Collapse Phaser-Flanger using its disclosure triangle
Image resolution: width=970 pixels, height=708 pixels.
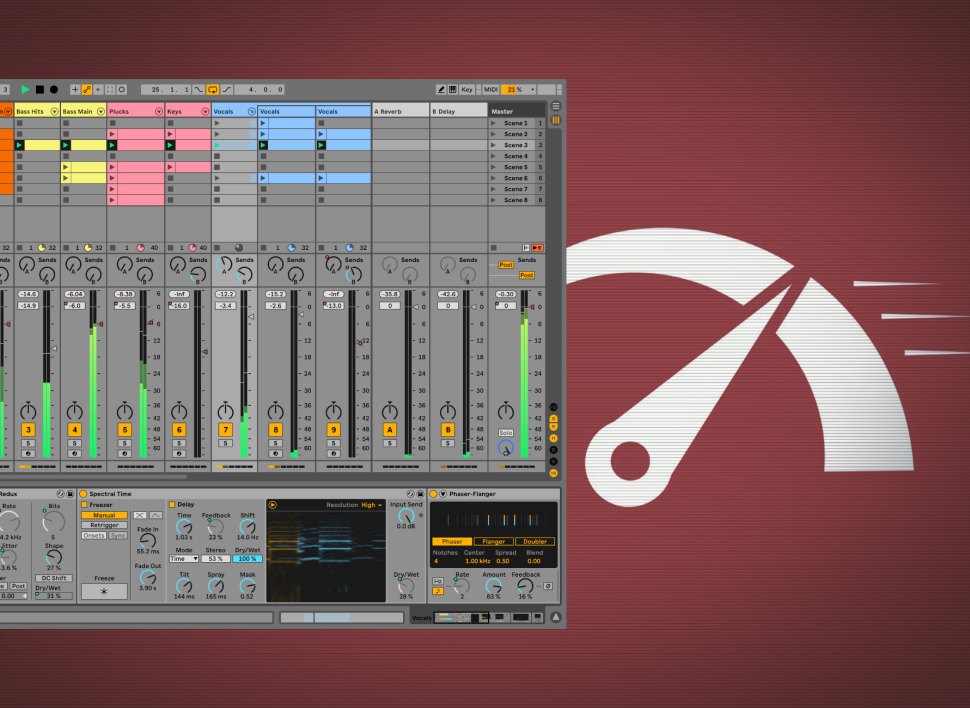tap(443, 494)
